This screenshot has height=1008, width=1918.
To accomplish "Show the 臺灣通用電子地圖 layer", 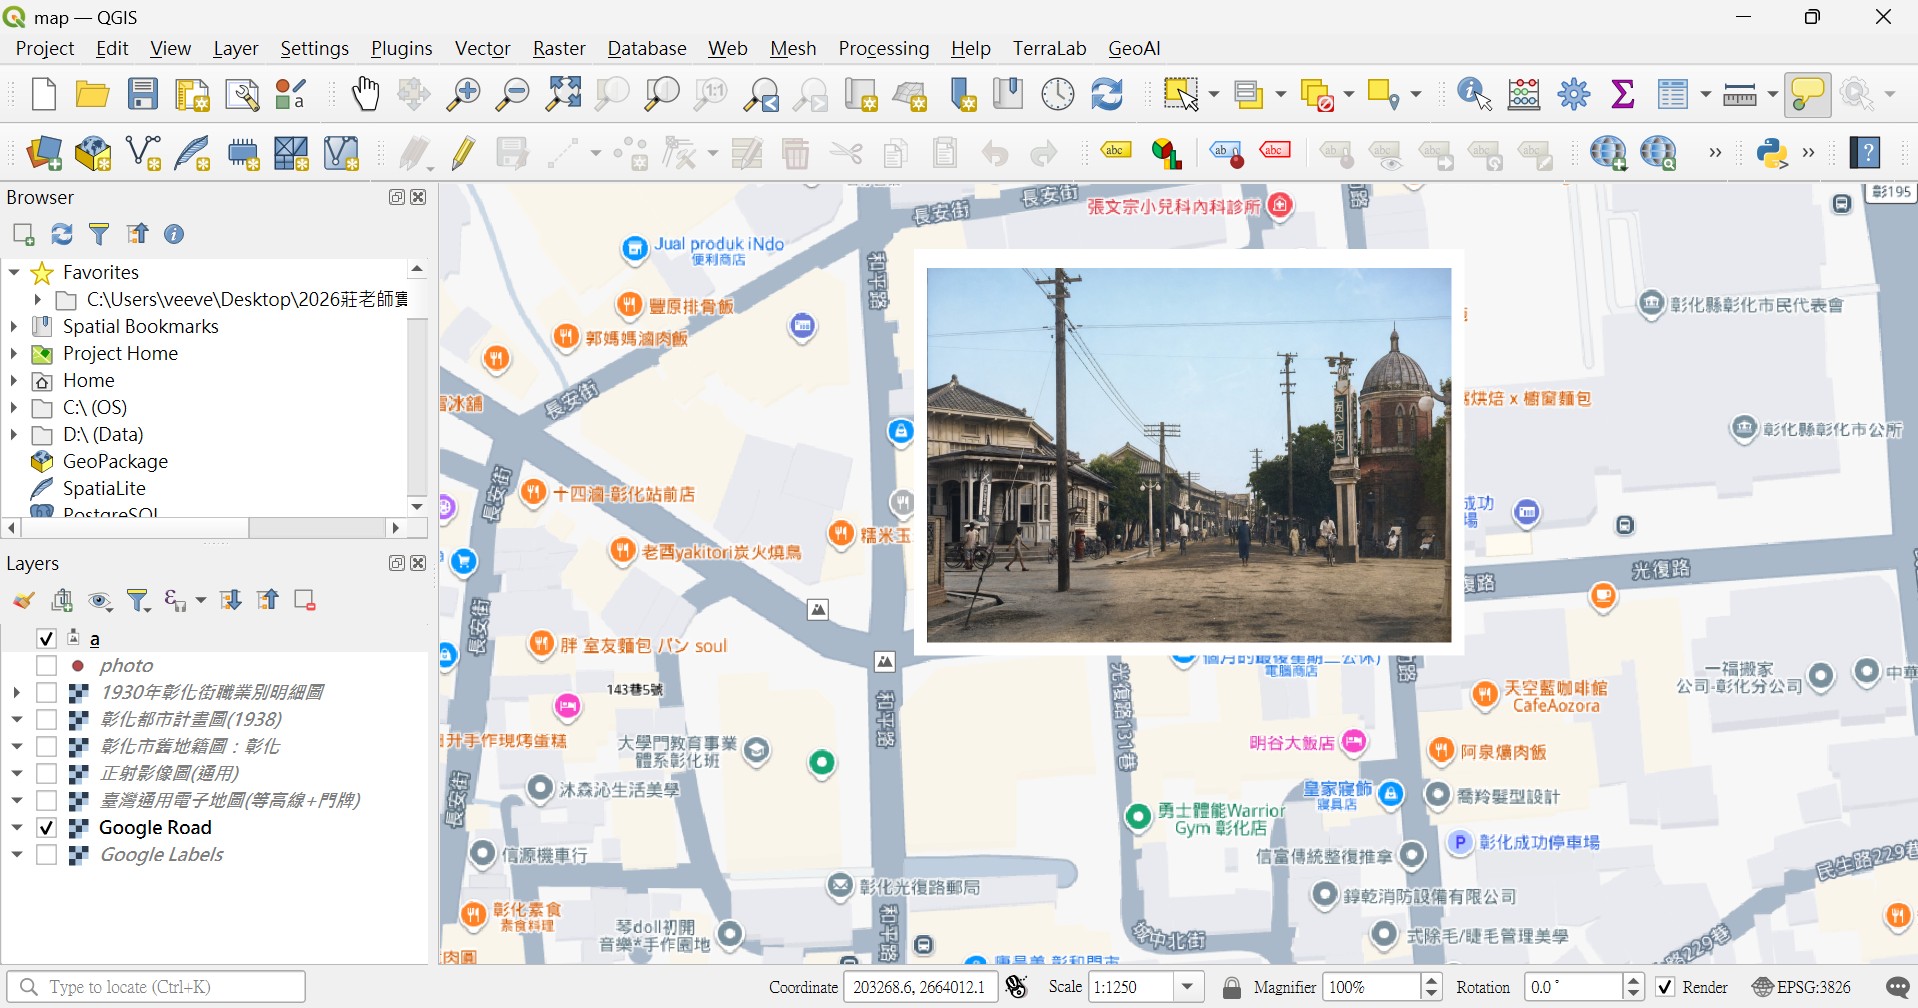I will [x=46, y=800].
